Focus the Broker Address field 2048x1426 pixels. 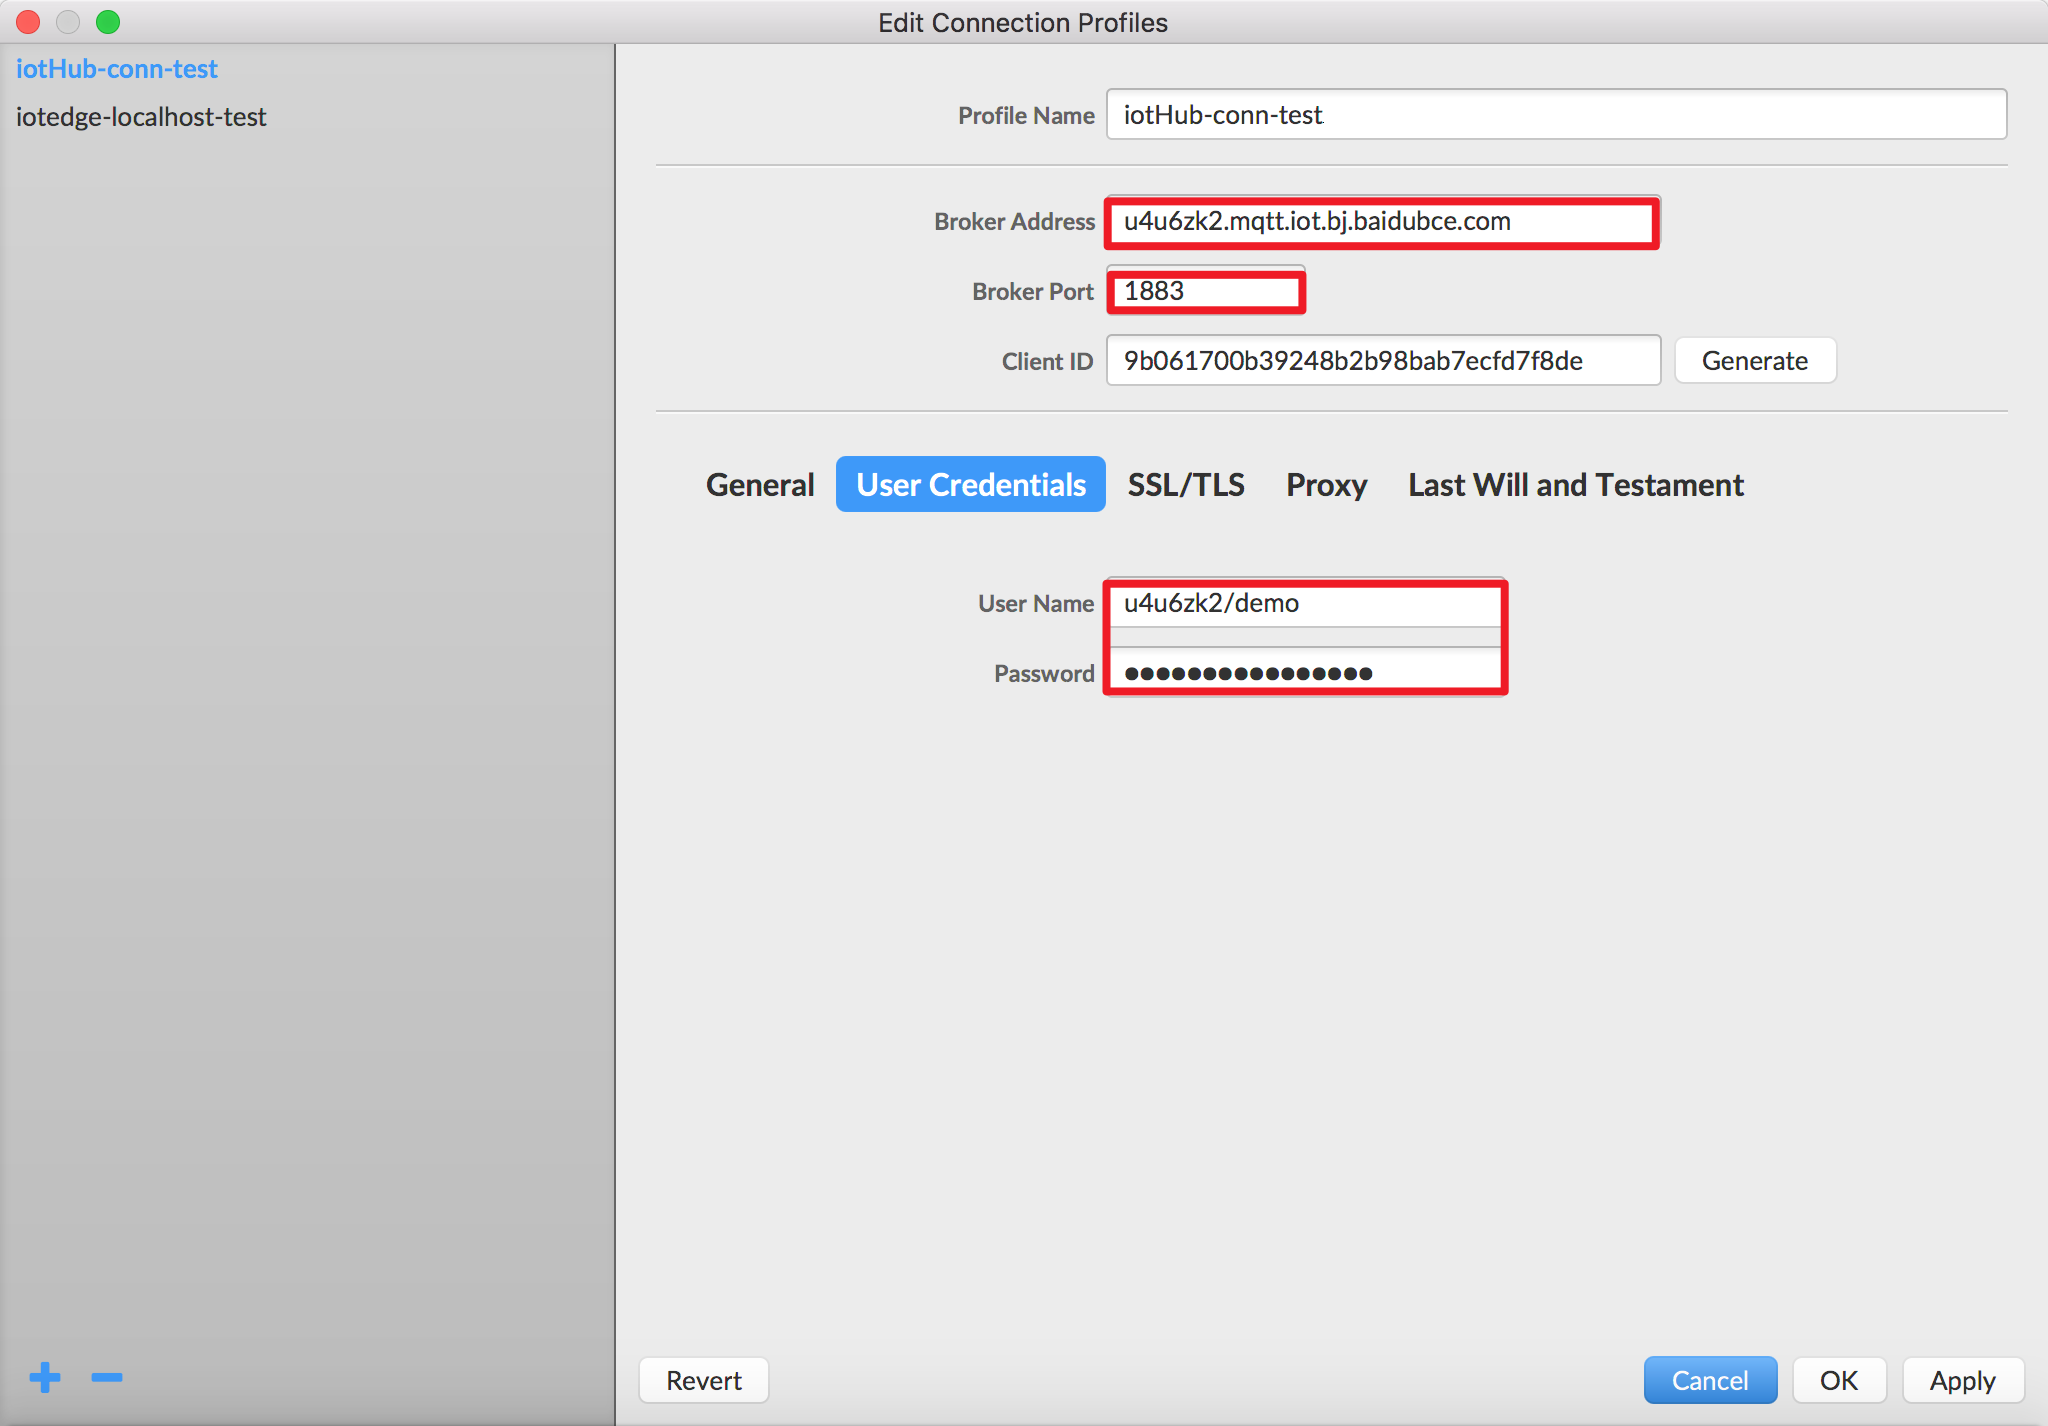tap(1382, 222)
